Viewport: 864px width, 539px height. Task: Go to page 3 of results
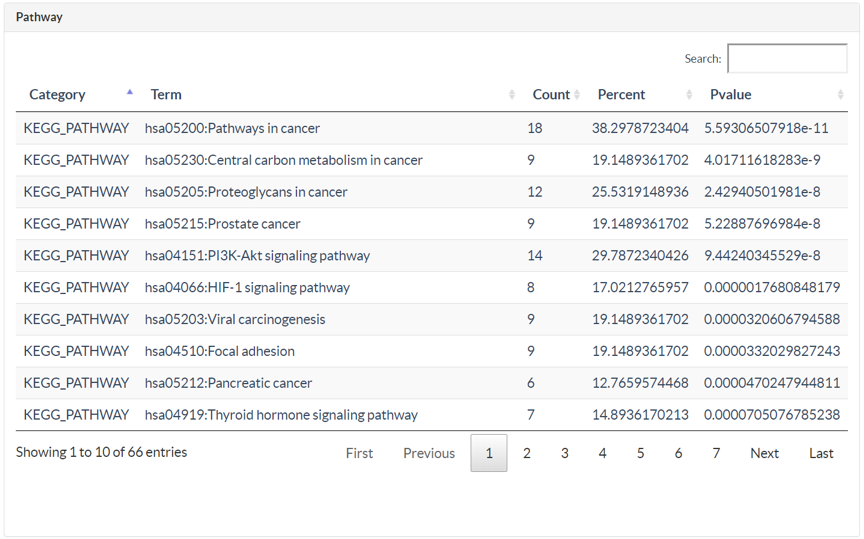(565, 453)
